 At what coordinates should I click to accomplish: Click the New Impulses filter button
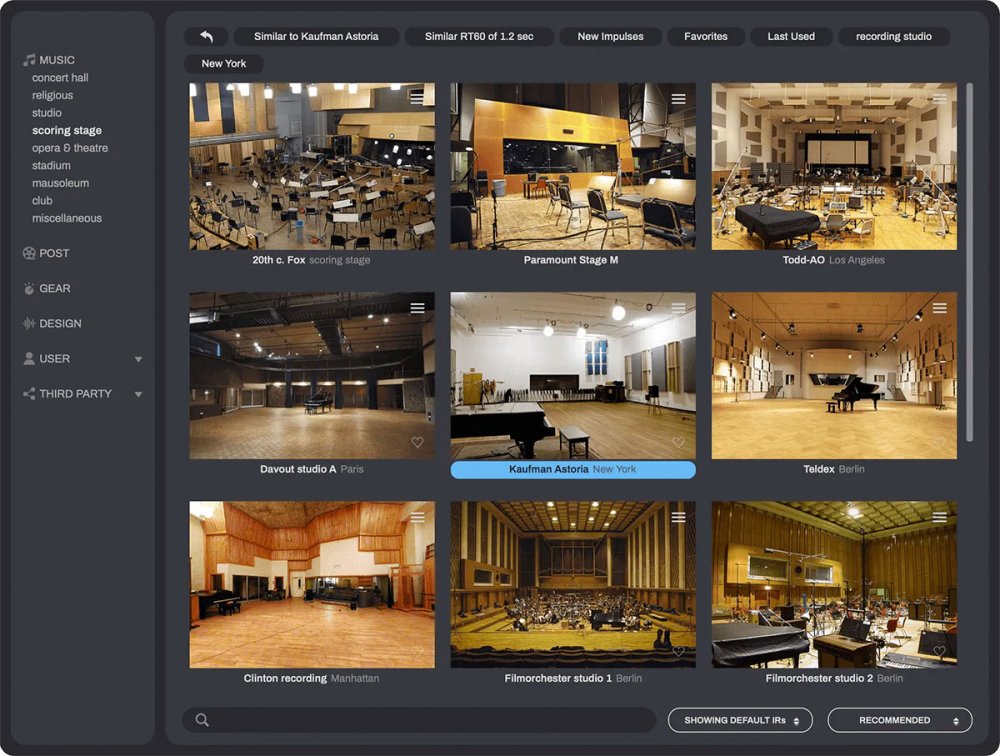click(x=610, y=36)
